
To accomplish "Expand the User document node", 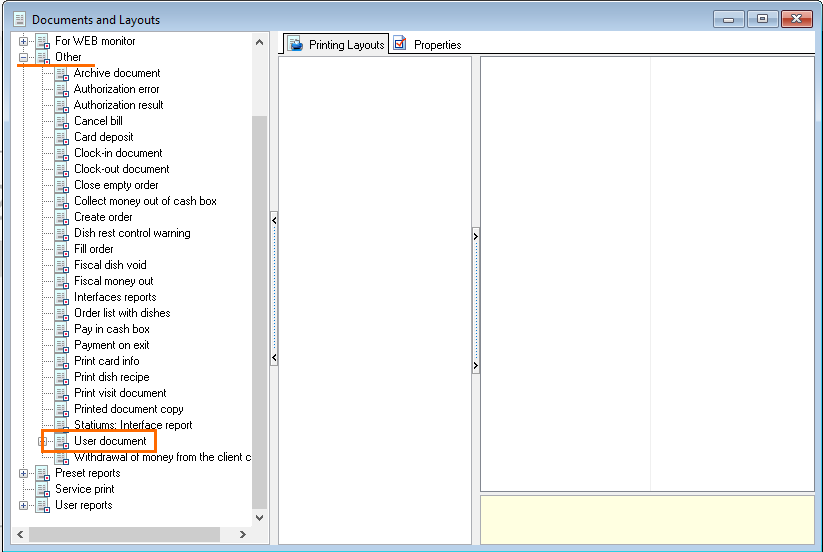I will pos(43,441).
